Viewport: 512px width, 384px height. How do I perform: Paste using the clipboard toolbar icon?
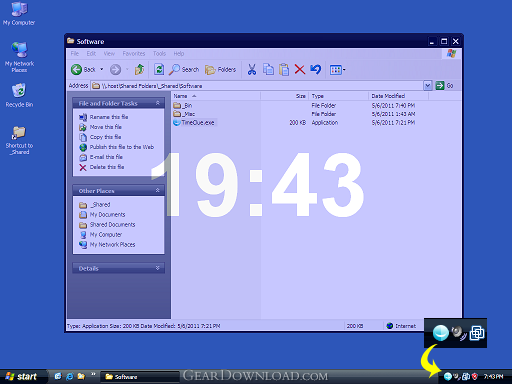pos(284,69)
